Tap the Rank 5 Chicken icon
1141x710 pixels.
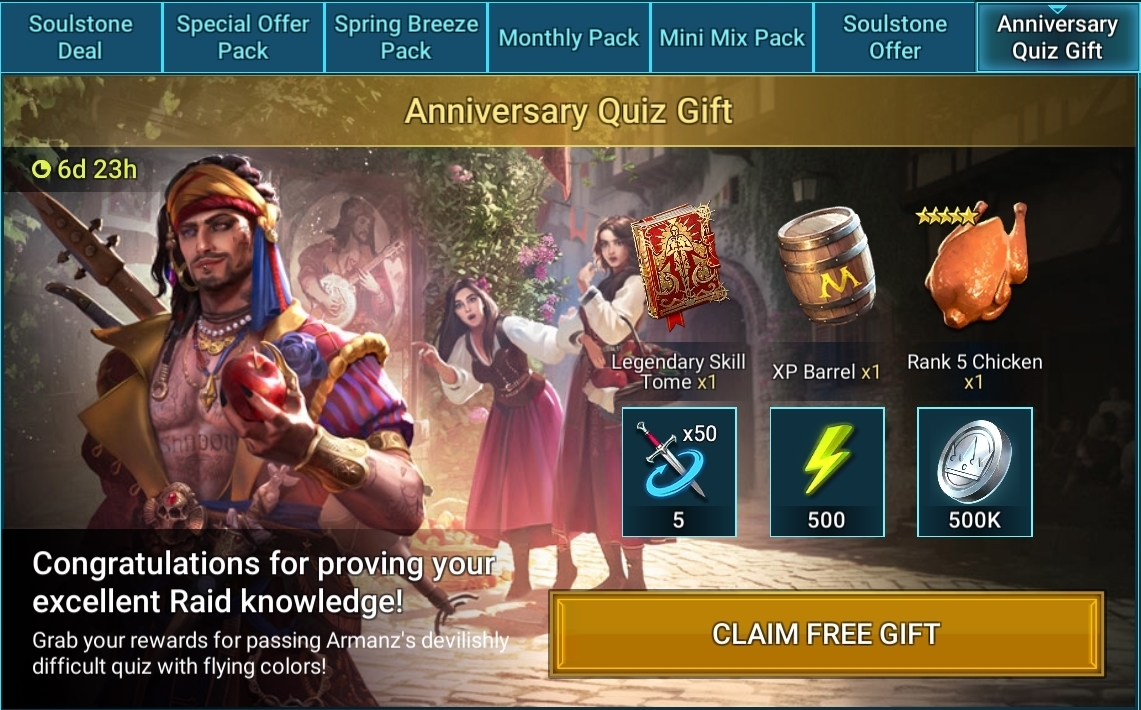[x=974, y=265]
